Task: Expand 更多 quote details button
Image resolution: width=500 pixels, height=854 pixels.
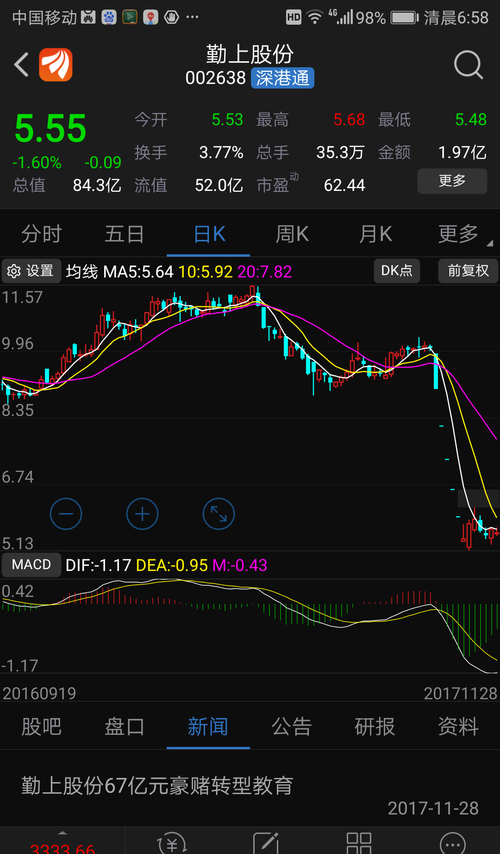Action: (452, 181)
